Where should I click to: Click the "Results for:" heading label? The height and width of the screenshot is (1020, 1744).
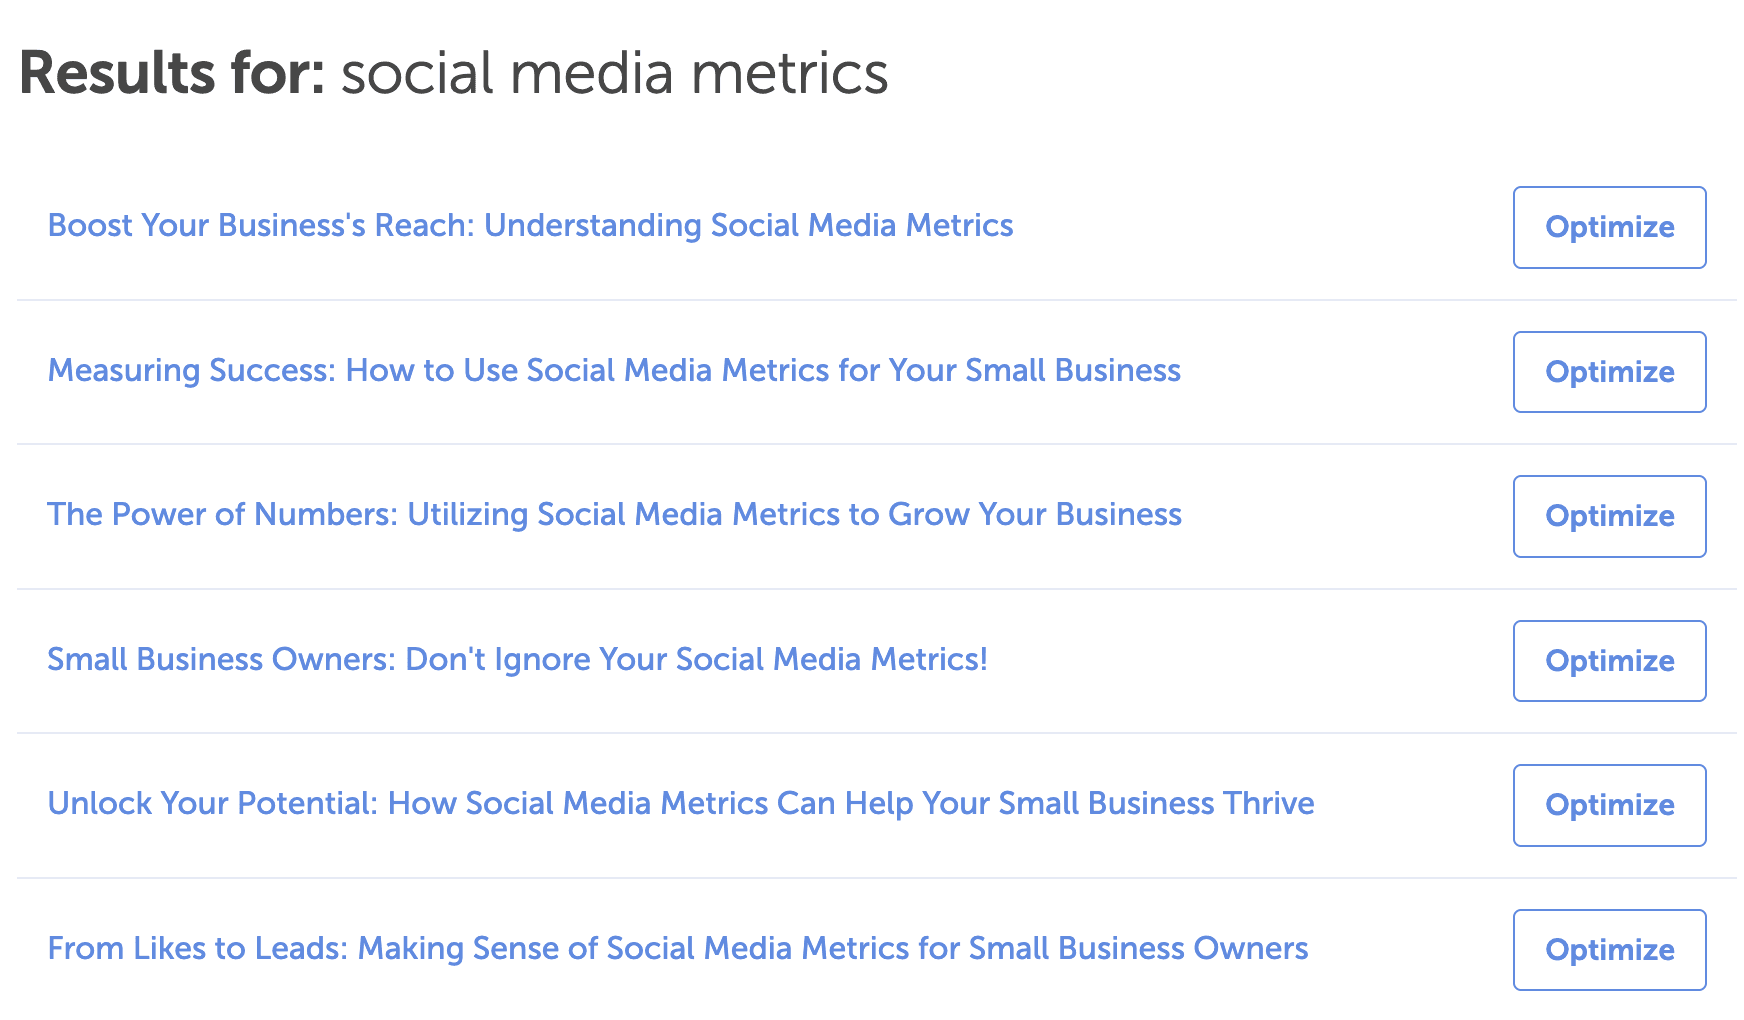pyautogui.click(x=172, y=74)
